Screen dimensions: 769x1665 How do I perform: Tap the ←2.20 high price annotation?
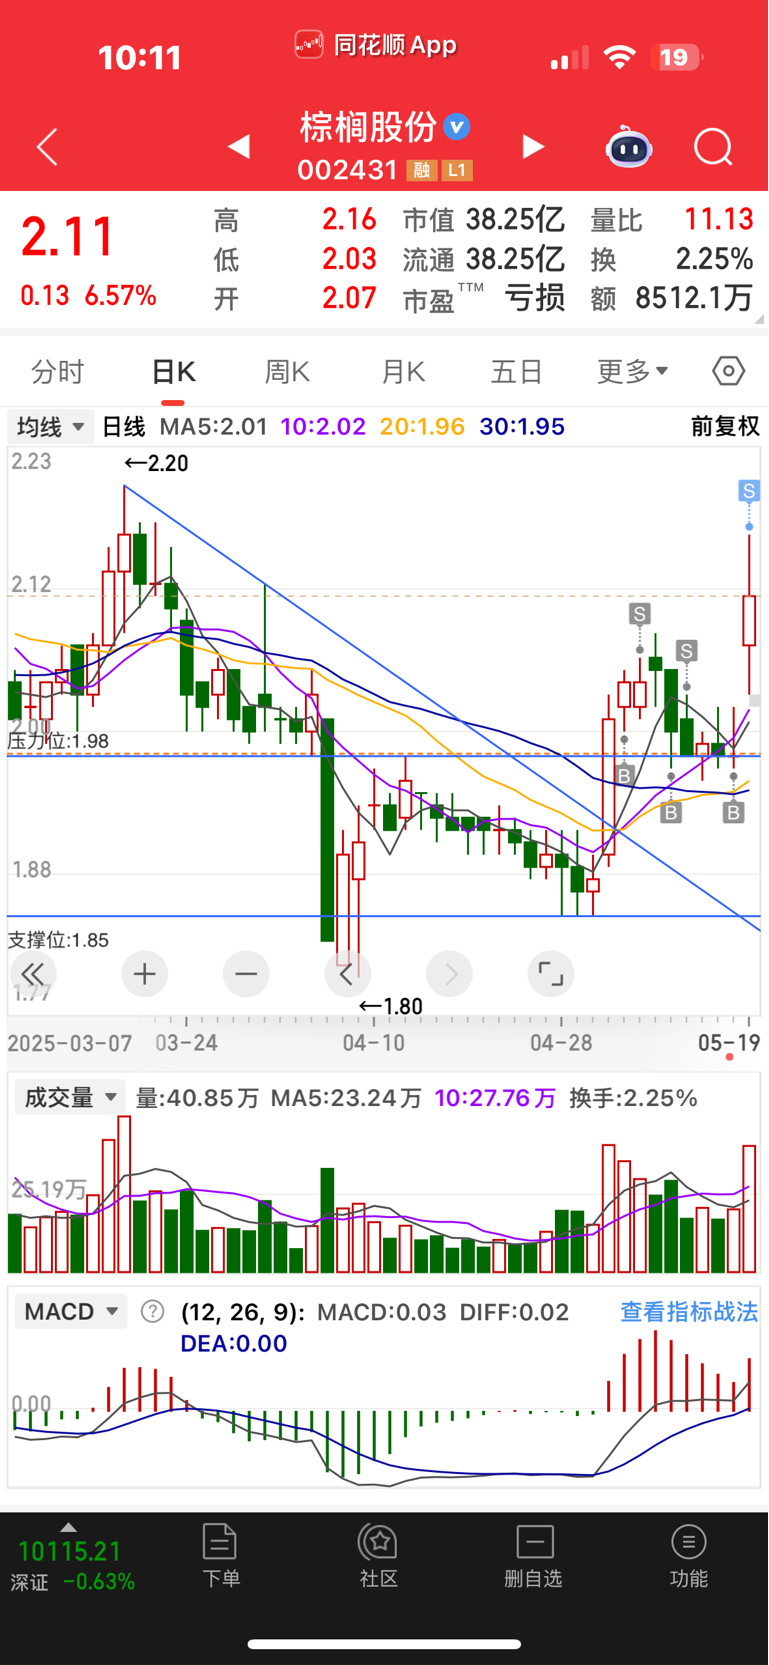(x=156, y=463)
